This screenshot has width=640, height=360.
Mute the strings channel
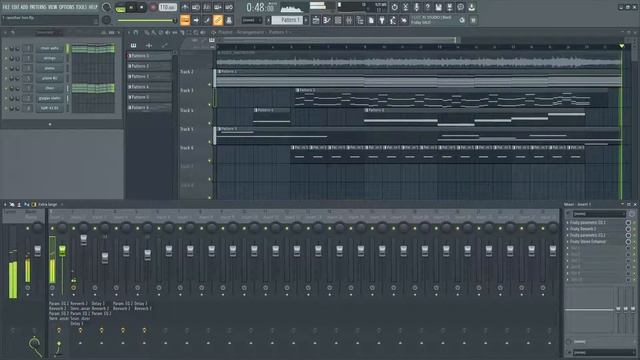point(6,58)
